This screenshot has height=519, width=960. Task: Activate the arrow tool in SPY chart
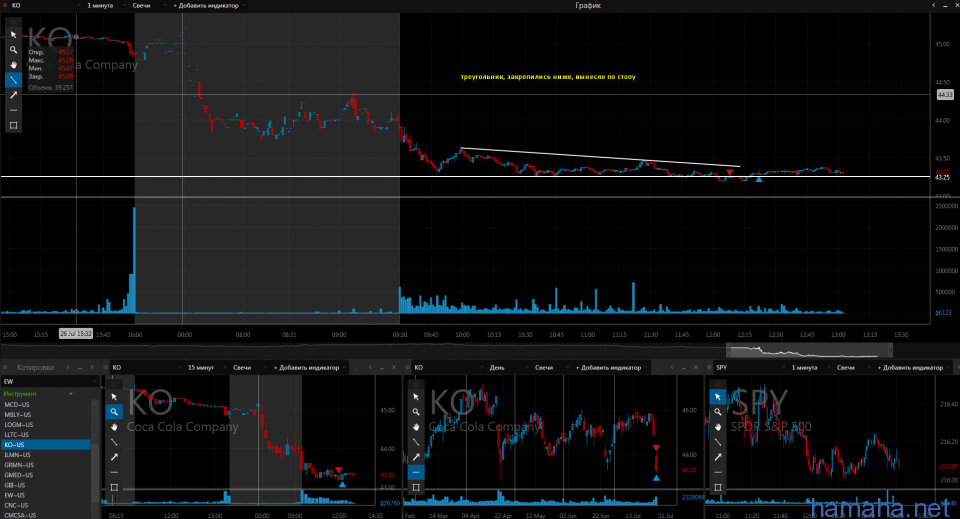pyautogui.click(x=718, y=457)
